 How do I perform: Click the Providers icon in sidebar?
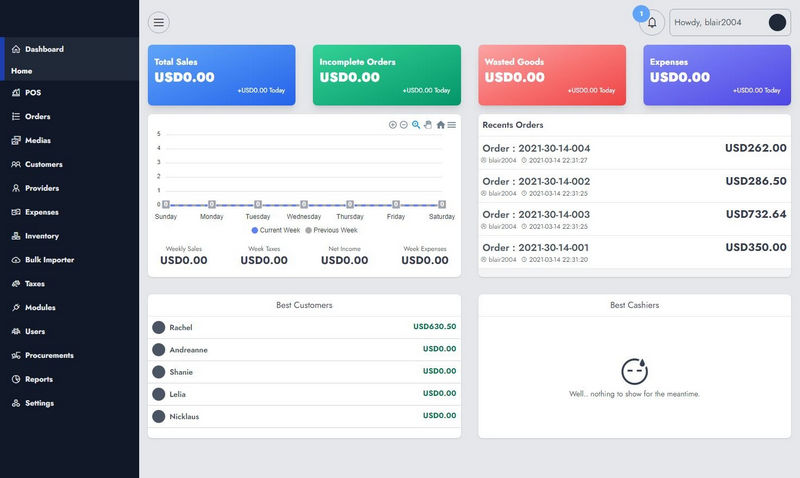click(x=16, y=188)
